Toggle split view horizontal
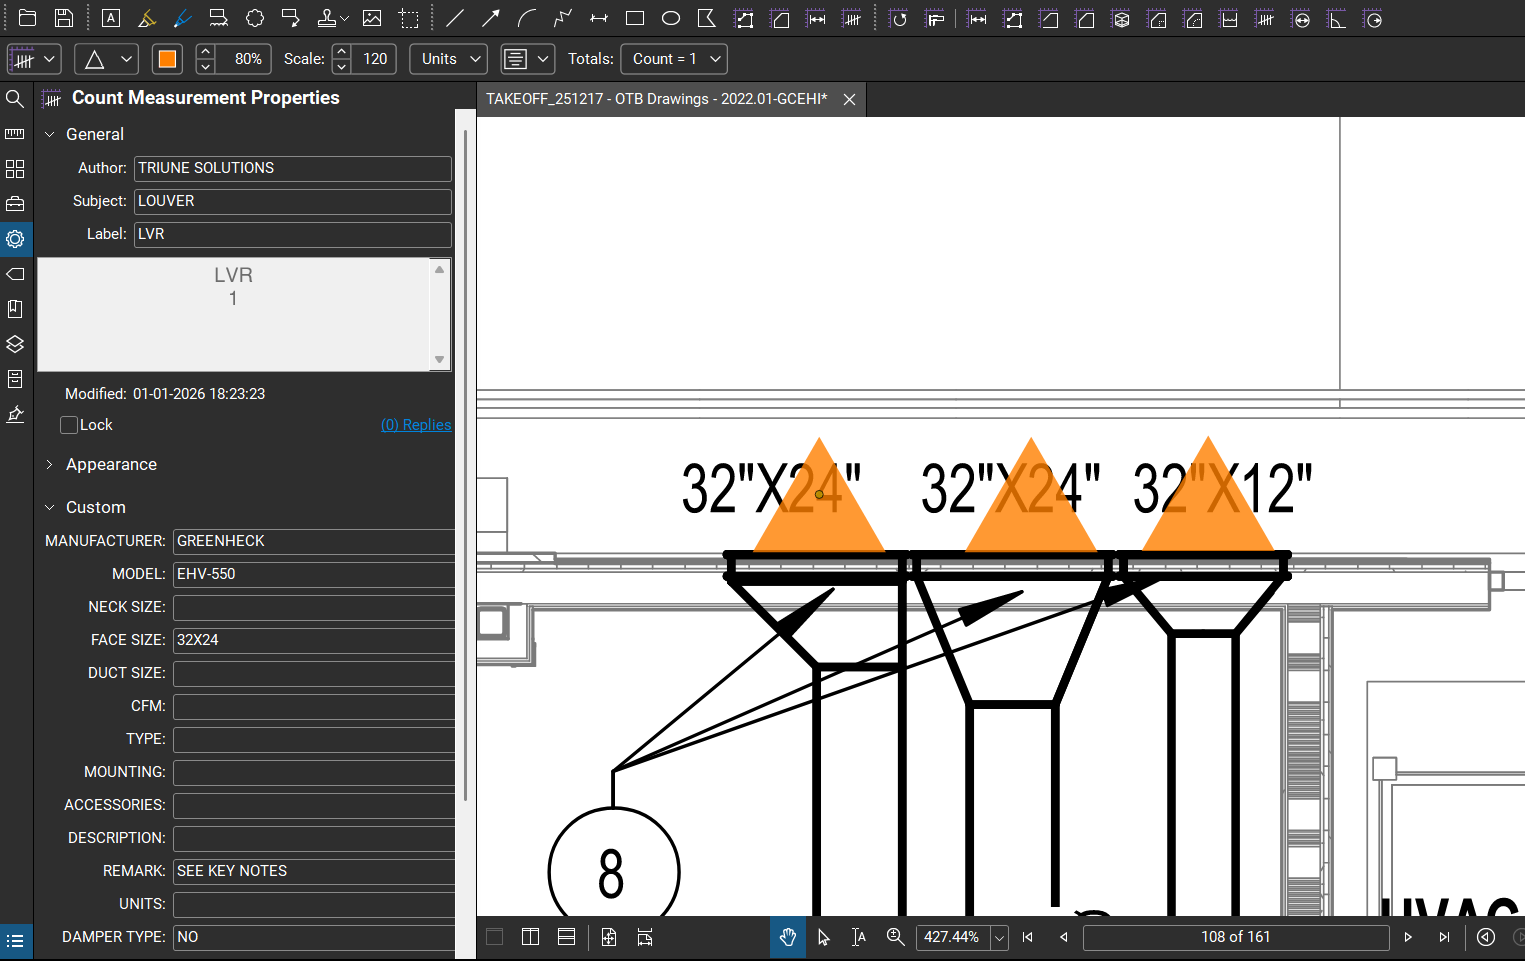The width and height of the screenshot is (1525, 961). (566, 937)
